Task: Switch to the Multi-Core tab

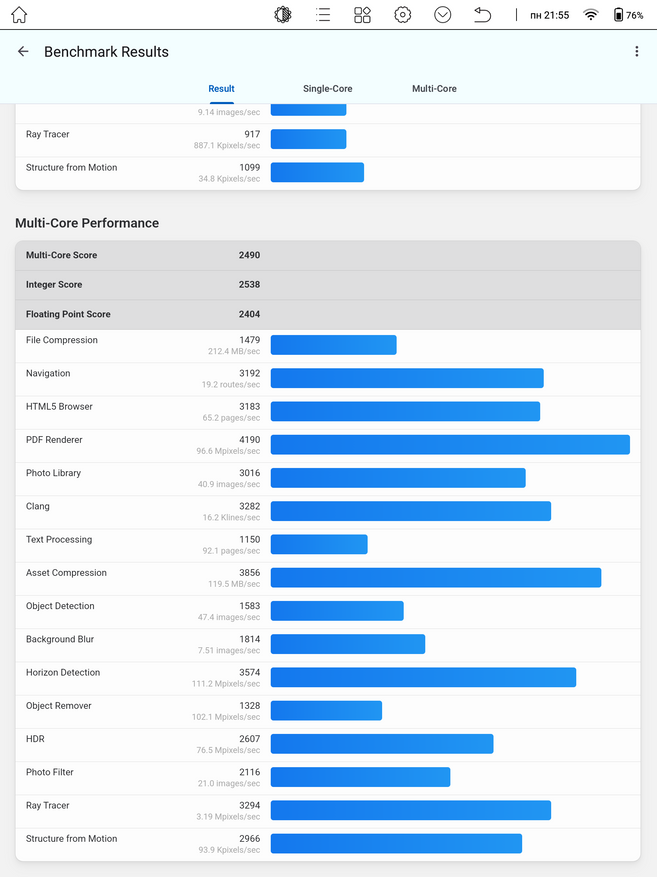Action: click(x=434, y=88)
